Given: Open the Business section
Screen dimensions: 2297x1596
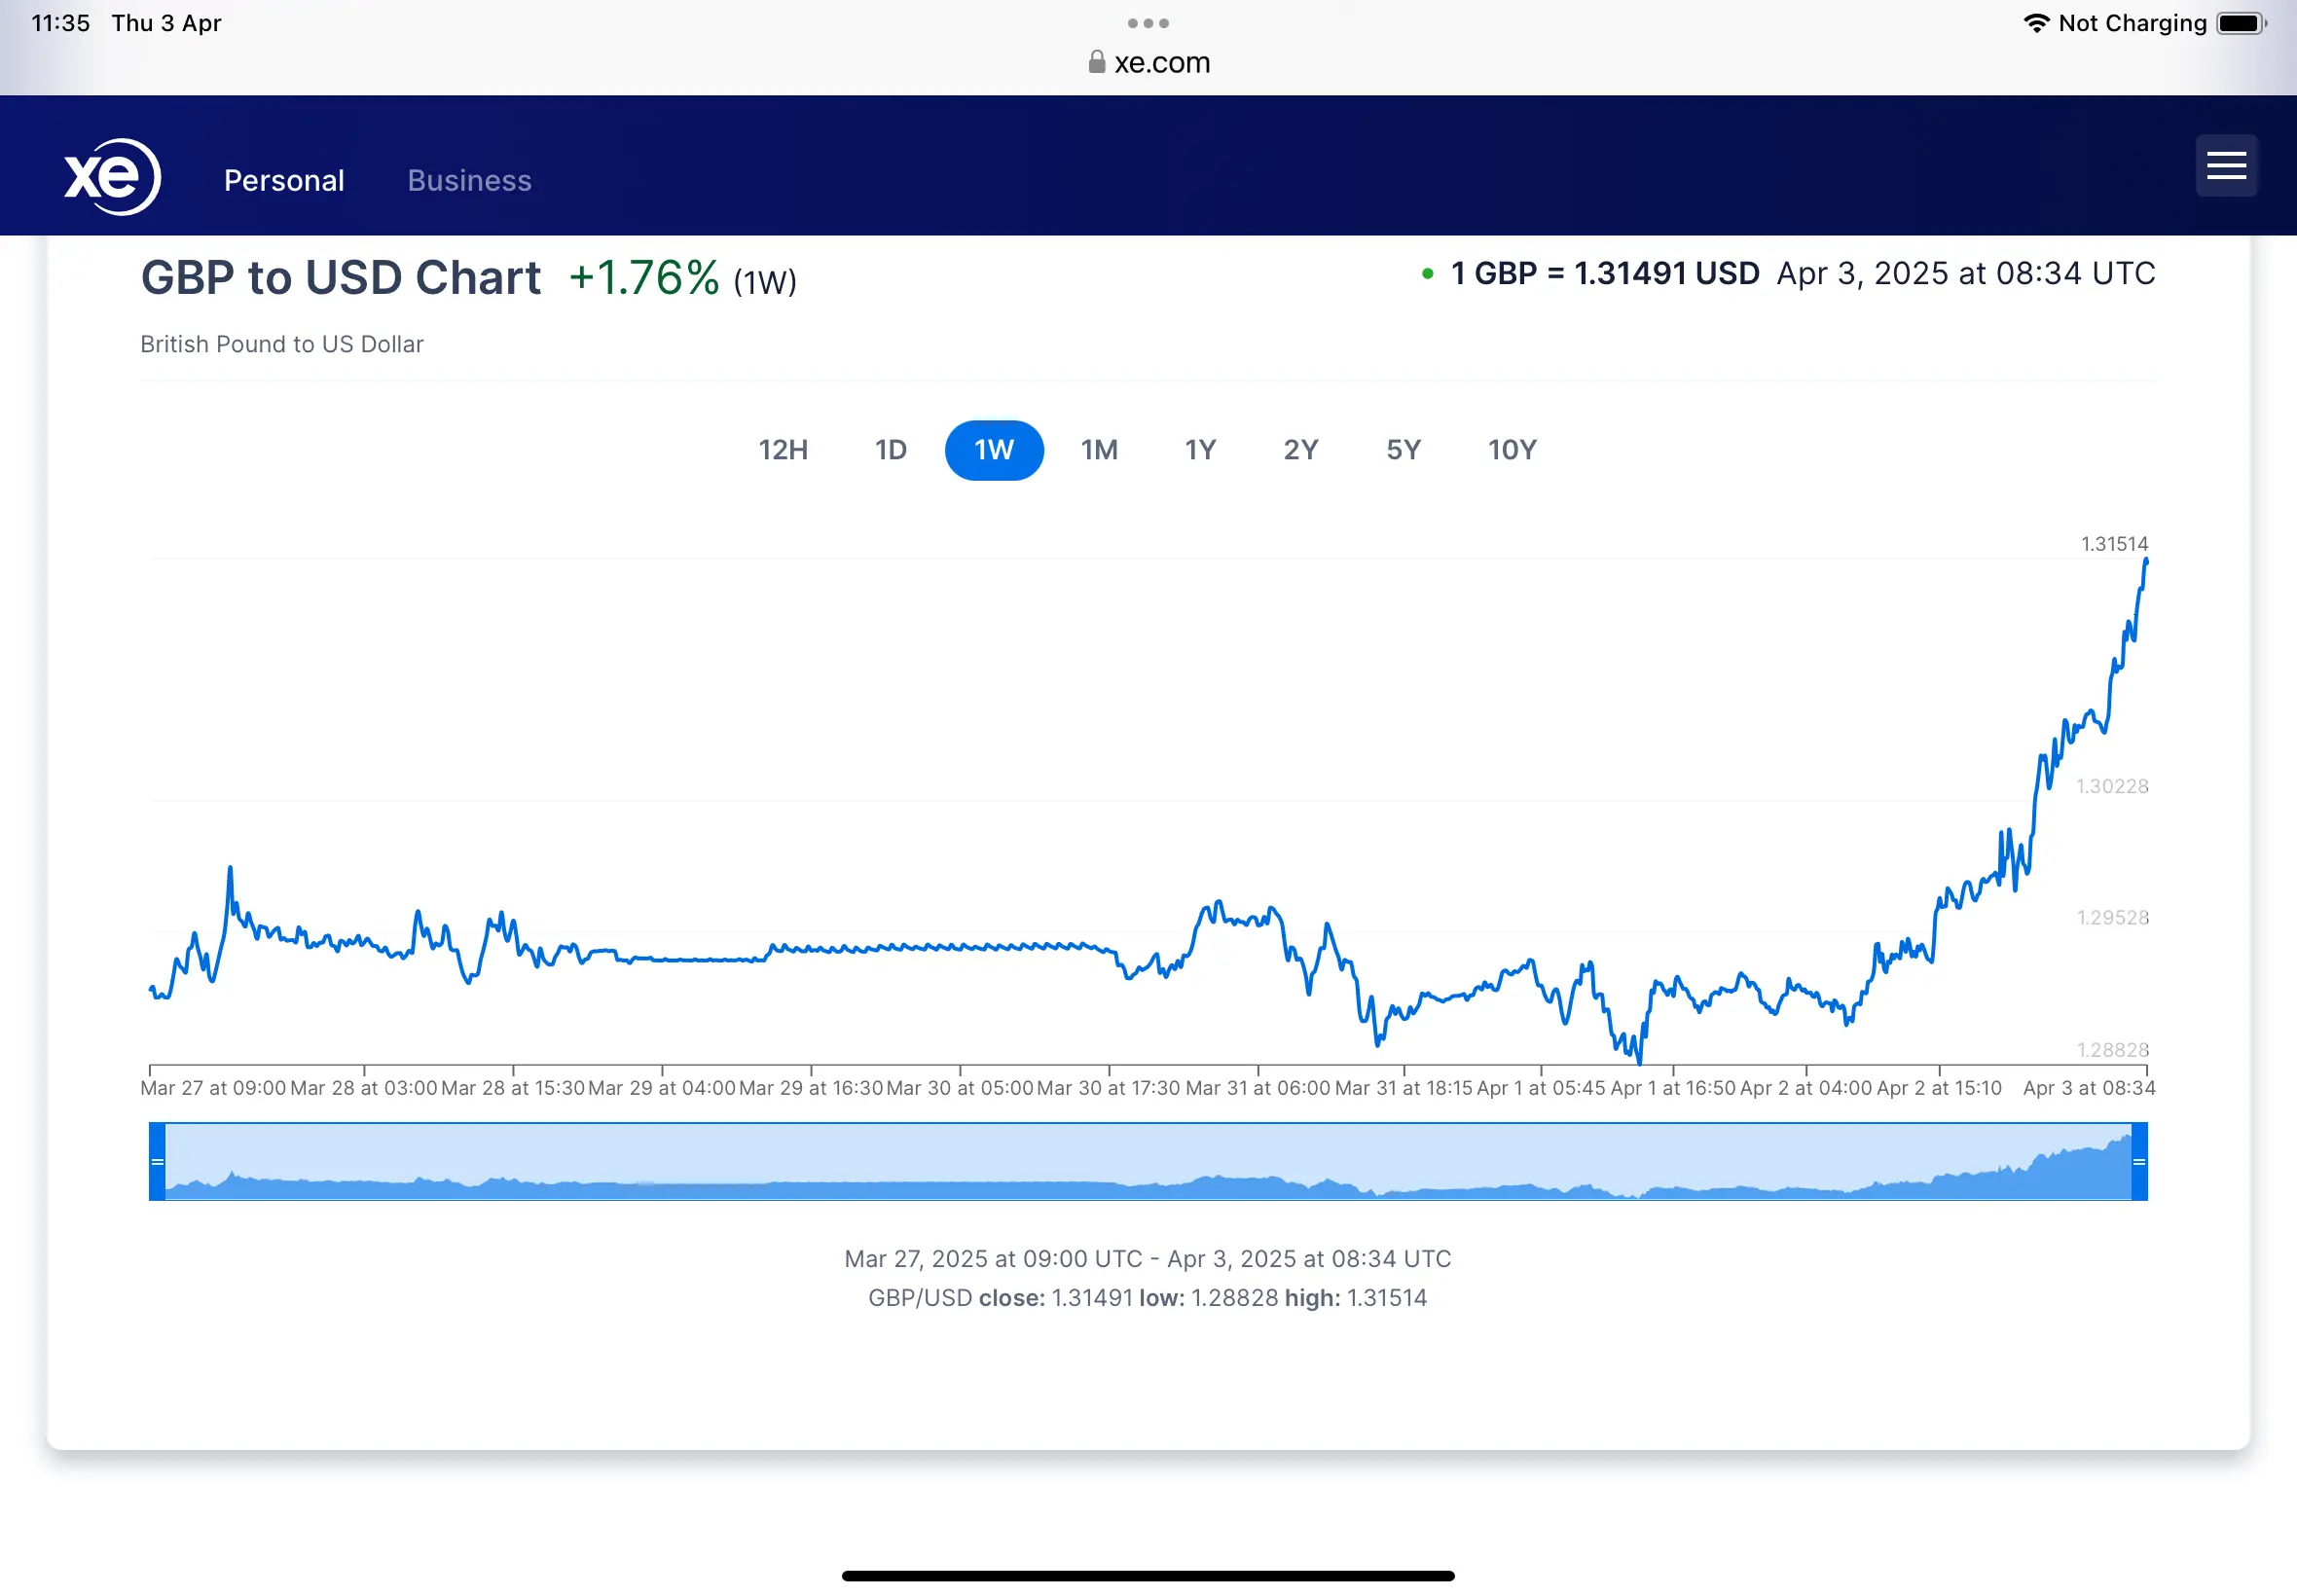Looking at the screenshot, I should point(469,181).
